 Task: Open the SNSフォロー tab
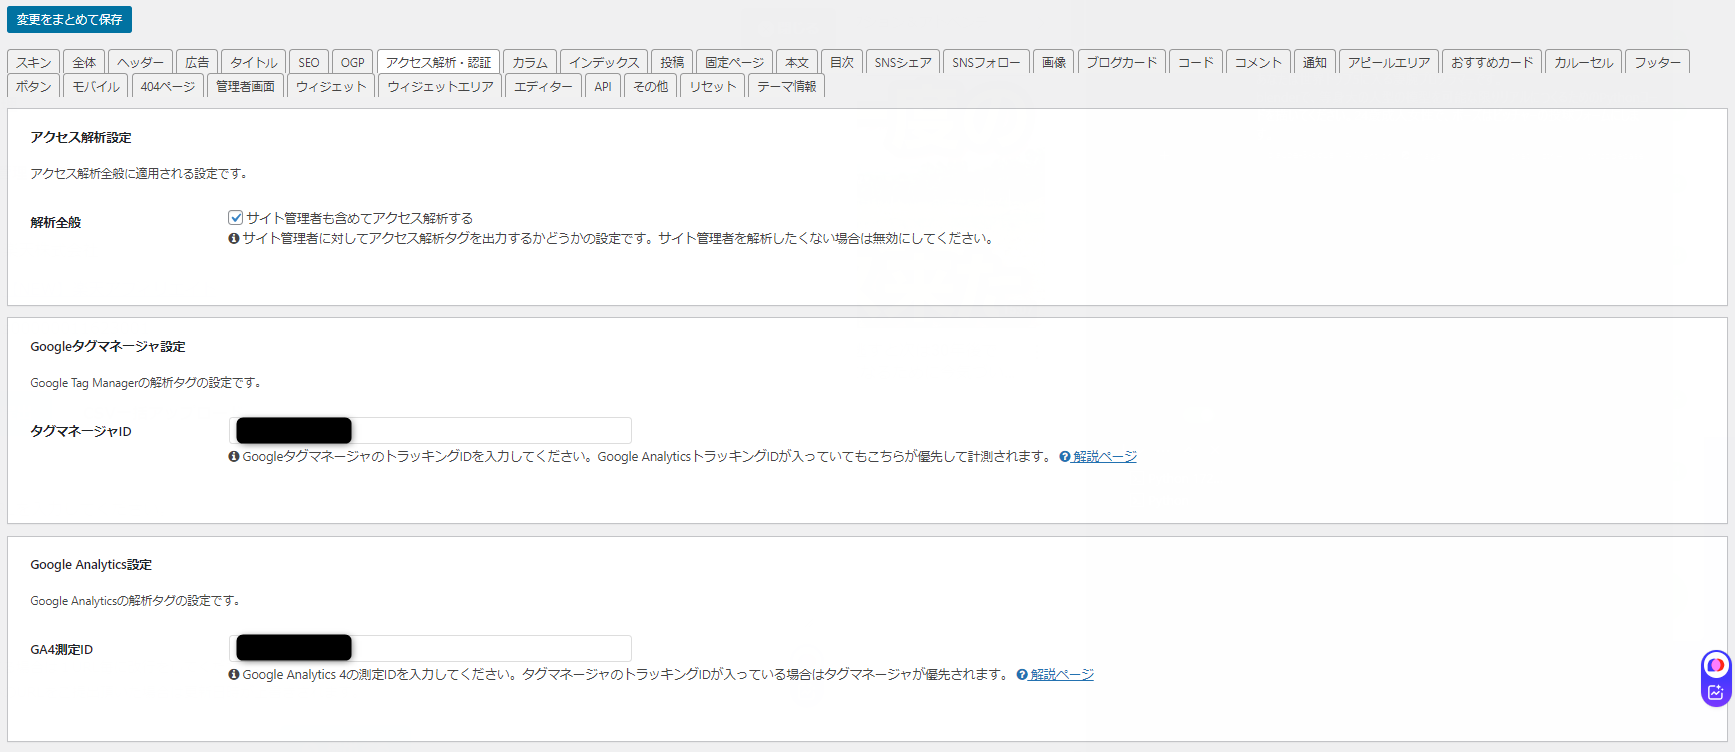point(986,62)
